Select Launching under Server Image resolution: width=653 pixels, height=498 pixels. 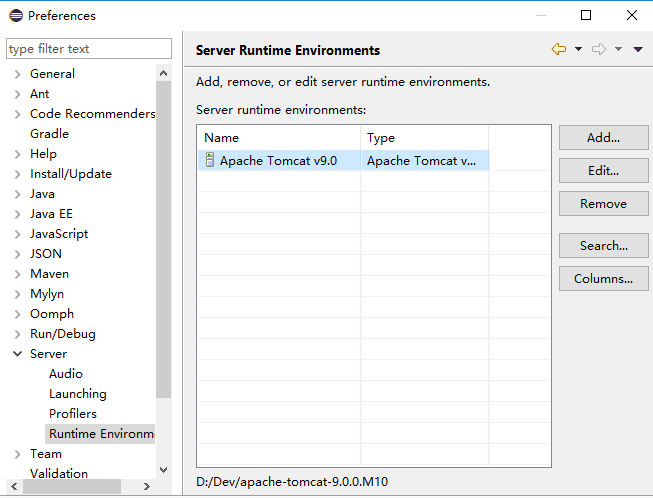(x=78, y=393)
